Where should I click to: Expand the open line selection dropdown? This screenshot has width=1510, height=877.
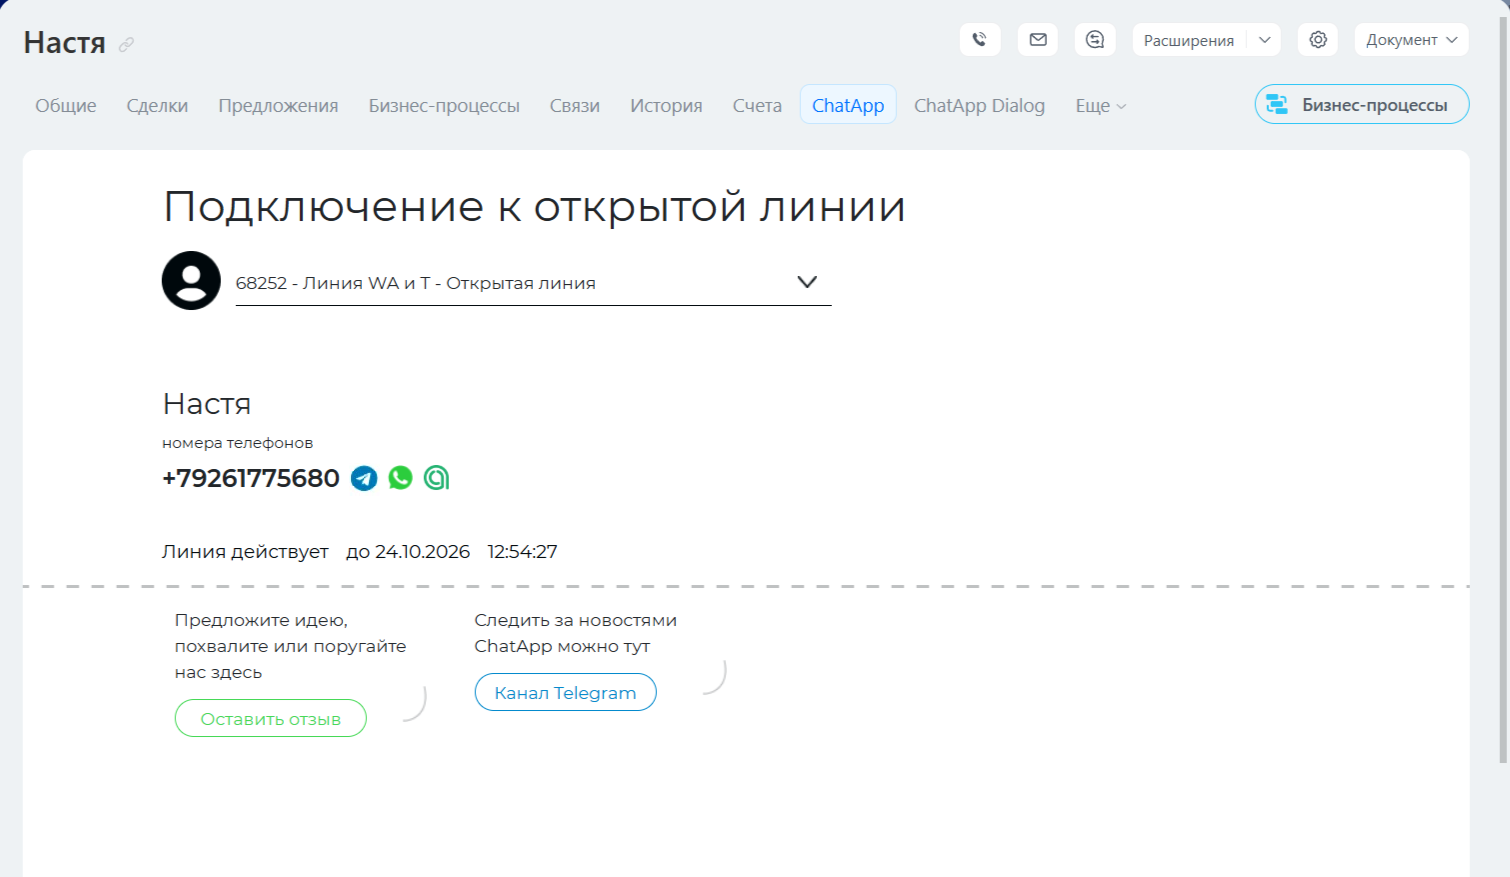[806, 282]
